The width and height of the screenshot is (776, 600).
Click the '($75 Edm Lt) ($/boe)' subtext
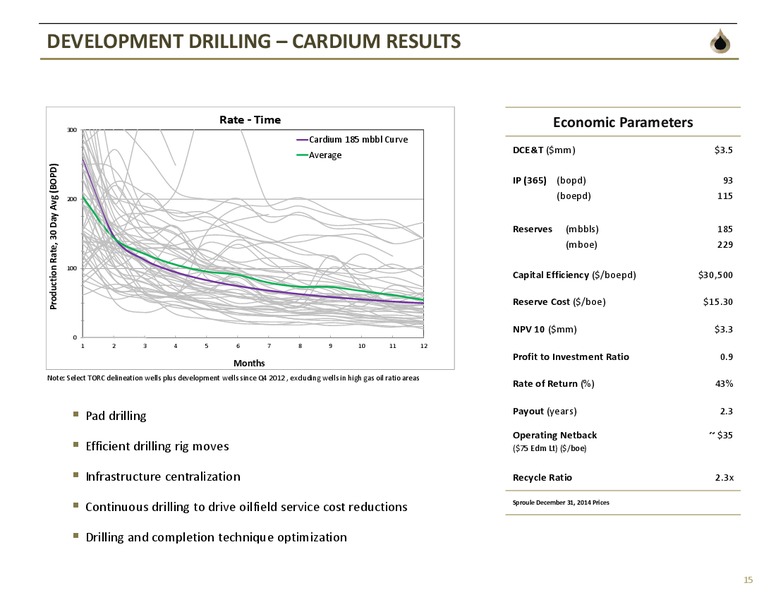click(x=549, y=449)
